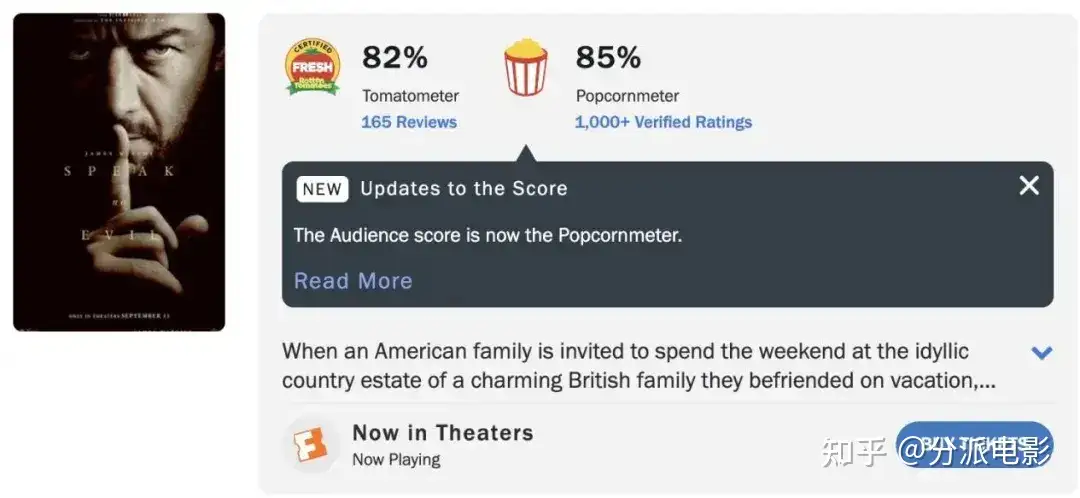
Task: Dismiss the Updates to the Score popup
Action: click(1029, 185)
